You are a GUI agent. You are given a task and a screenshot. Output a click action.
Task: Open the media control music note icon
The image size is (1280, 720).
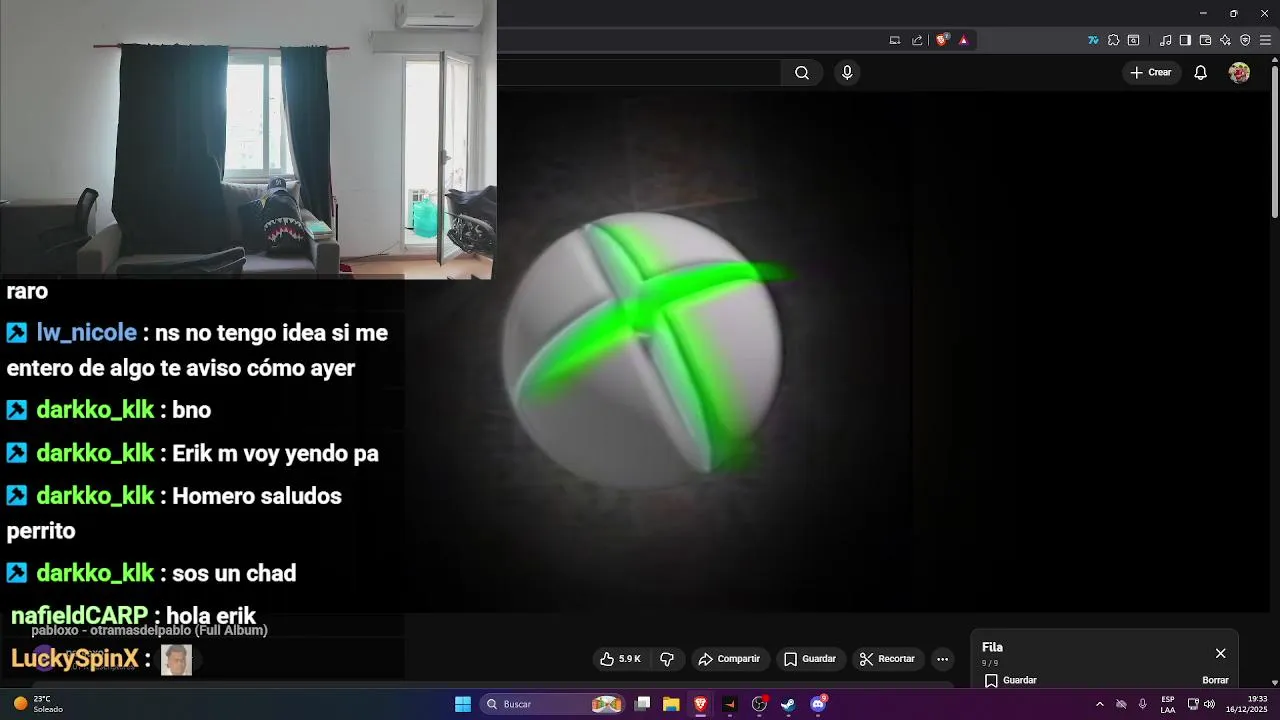(1165, 40)
